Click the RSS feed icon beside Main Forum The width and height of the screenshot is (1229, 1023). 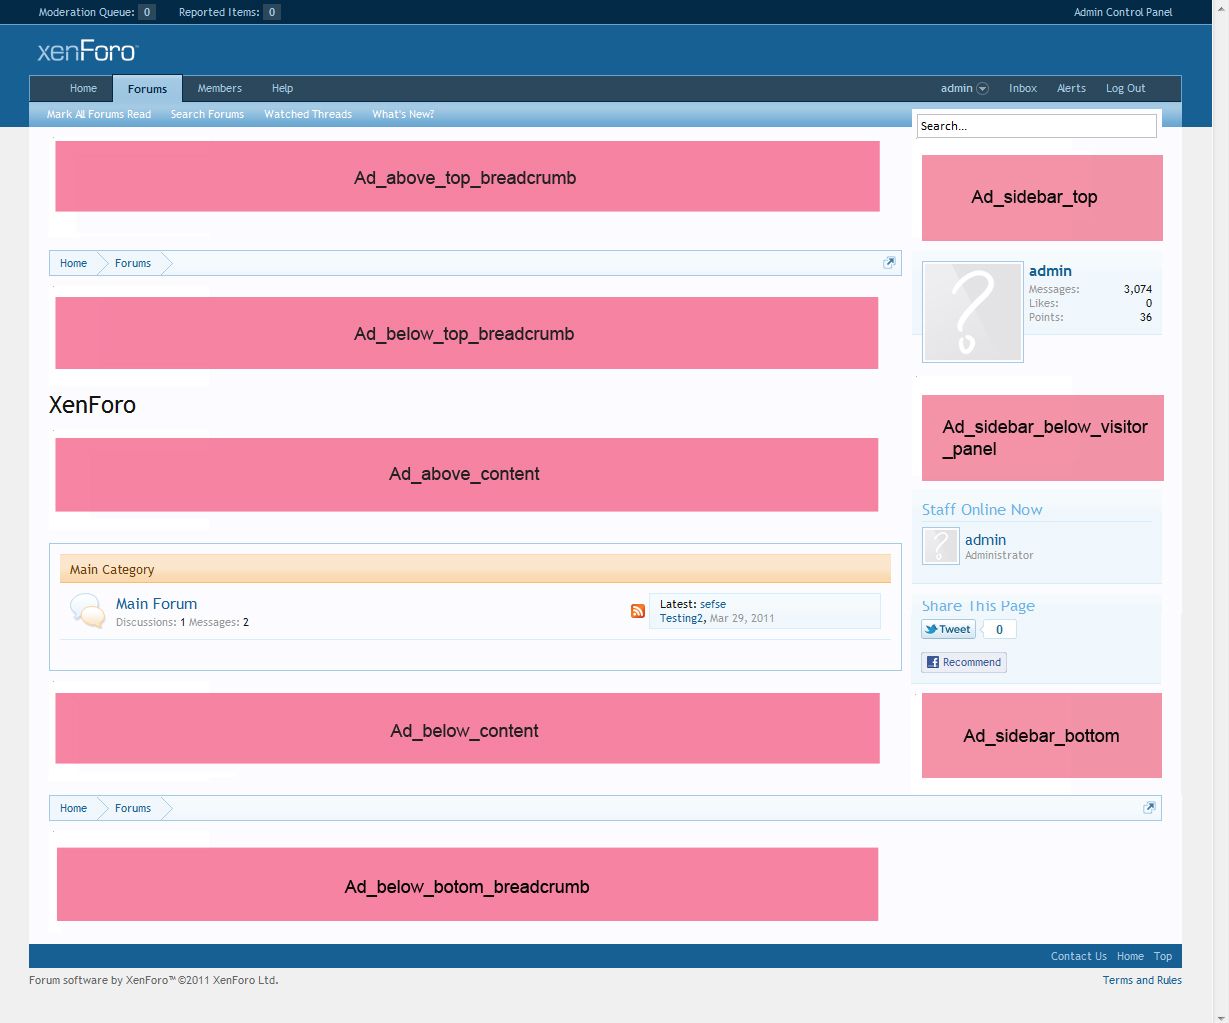[x=637, y=611]
